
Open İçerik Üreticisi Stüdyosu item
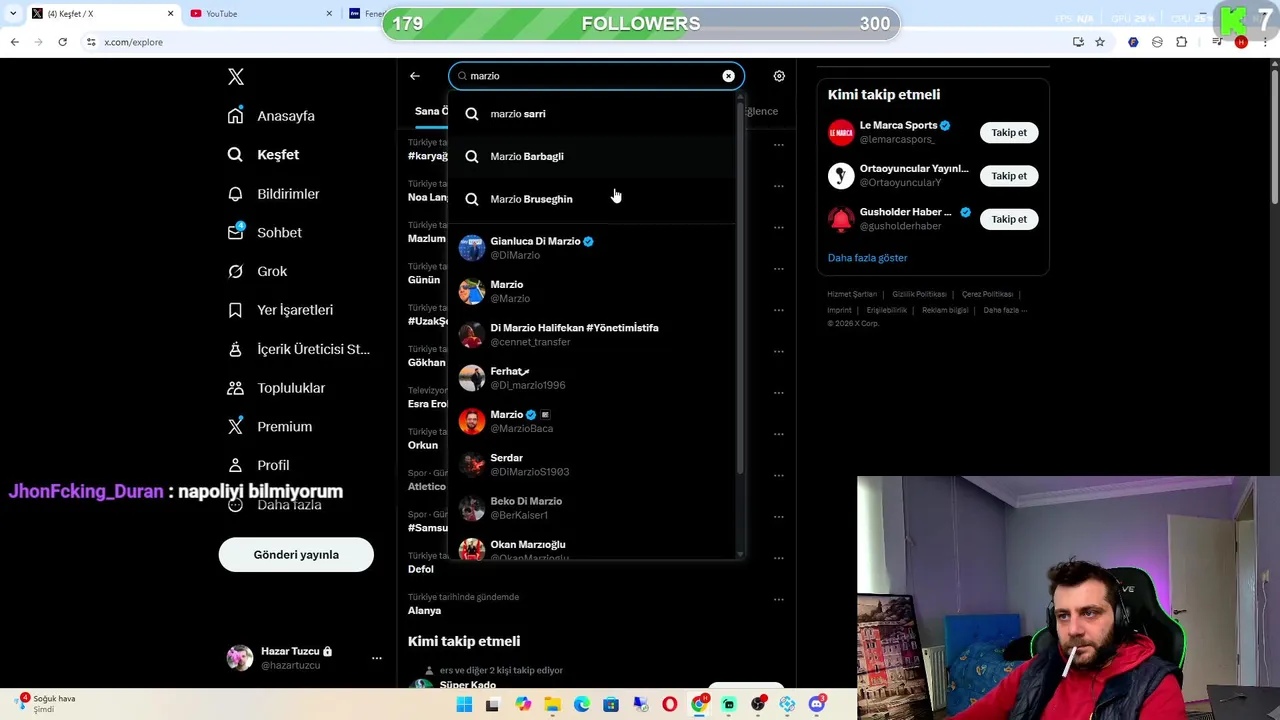[298, 349]
